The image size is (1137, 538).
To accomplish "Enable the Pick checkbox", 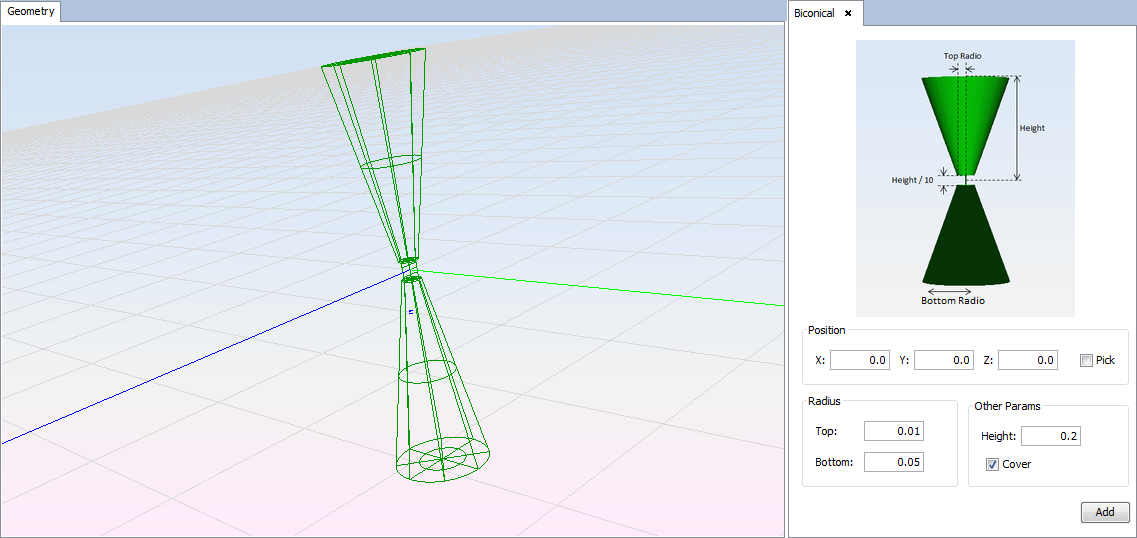I will click(x=1086, y=360).
